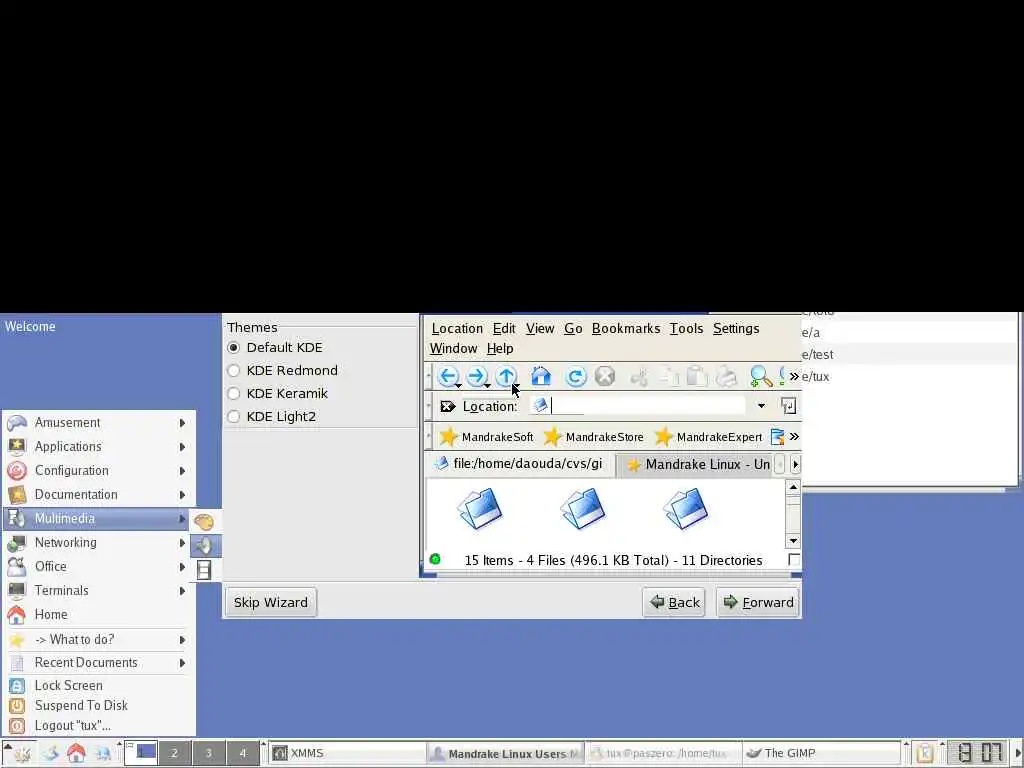Expand the Networking submenu
This screenshot has width=1024, height=768.
point(99,543)
